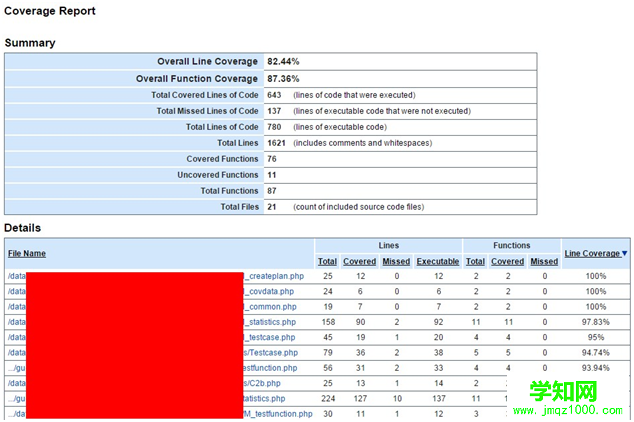This screenshot has width=634, height=422.
Task: Click 'includes comments and whitespaces' note
Action: 363,143
